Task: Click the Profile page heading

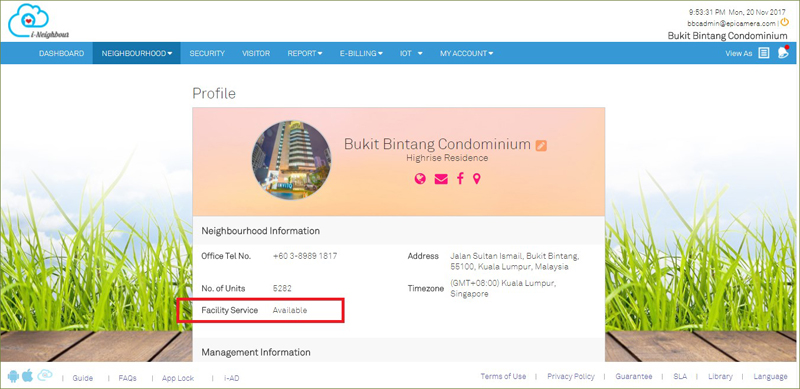Action: click(x=214, y=93)
